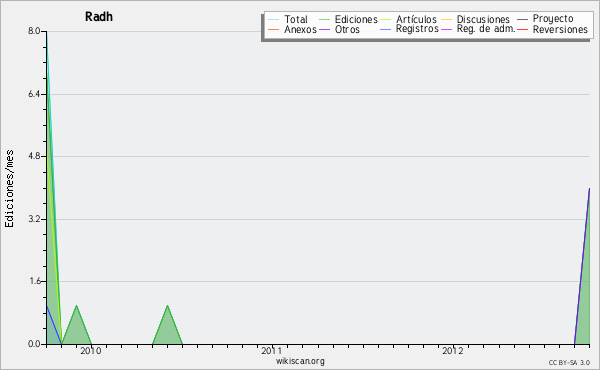
Task: Click the 8.0 y-axis value
Action: [34, 31]
